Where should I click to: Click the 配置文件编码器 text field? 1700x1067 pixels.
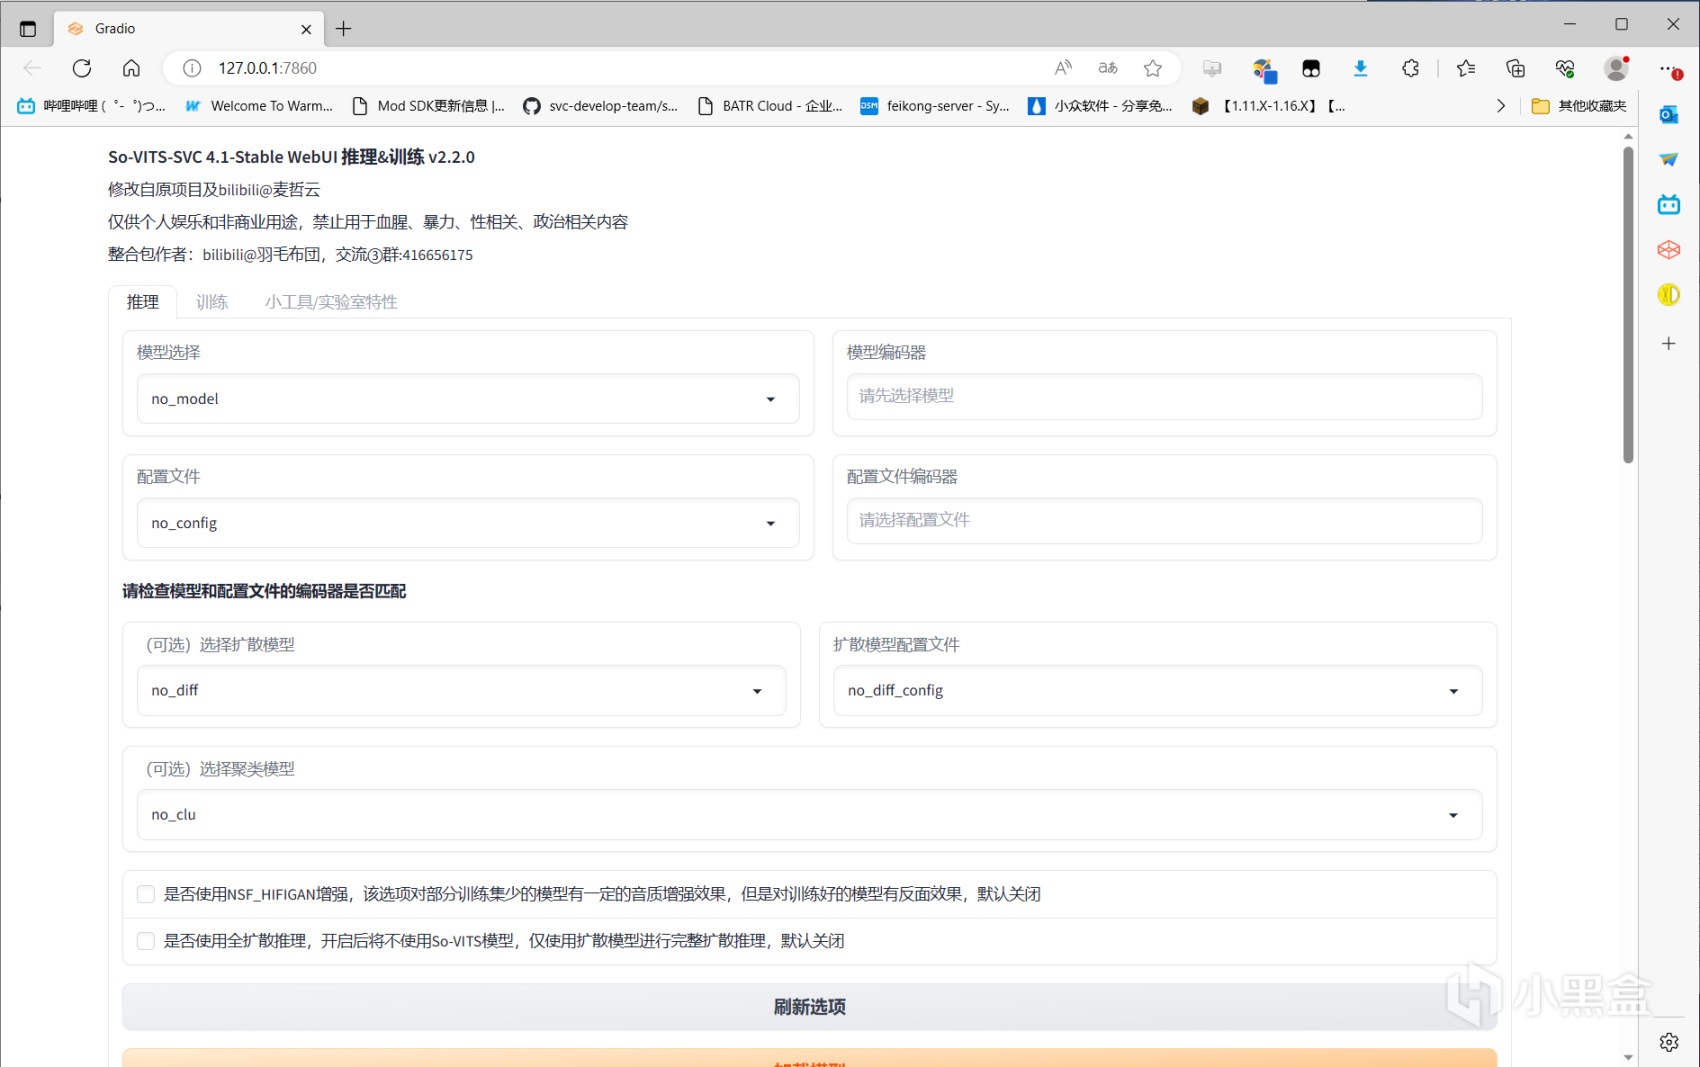pyautogui.click(x=1164, y=520)
